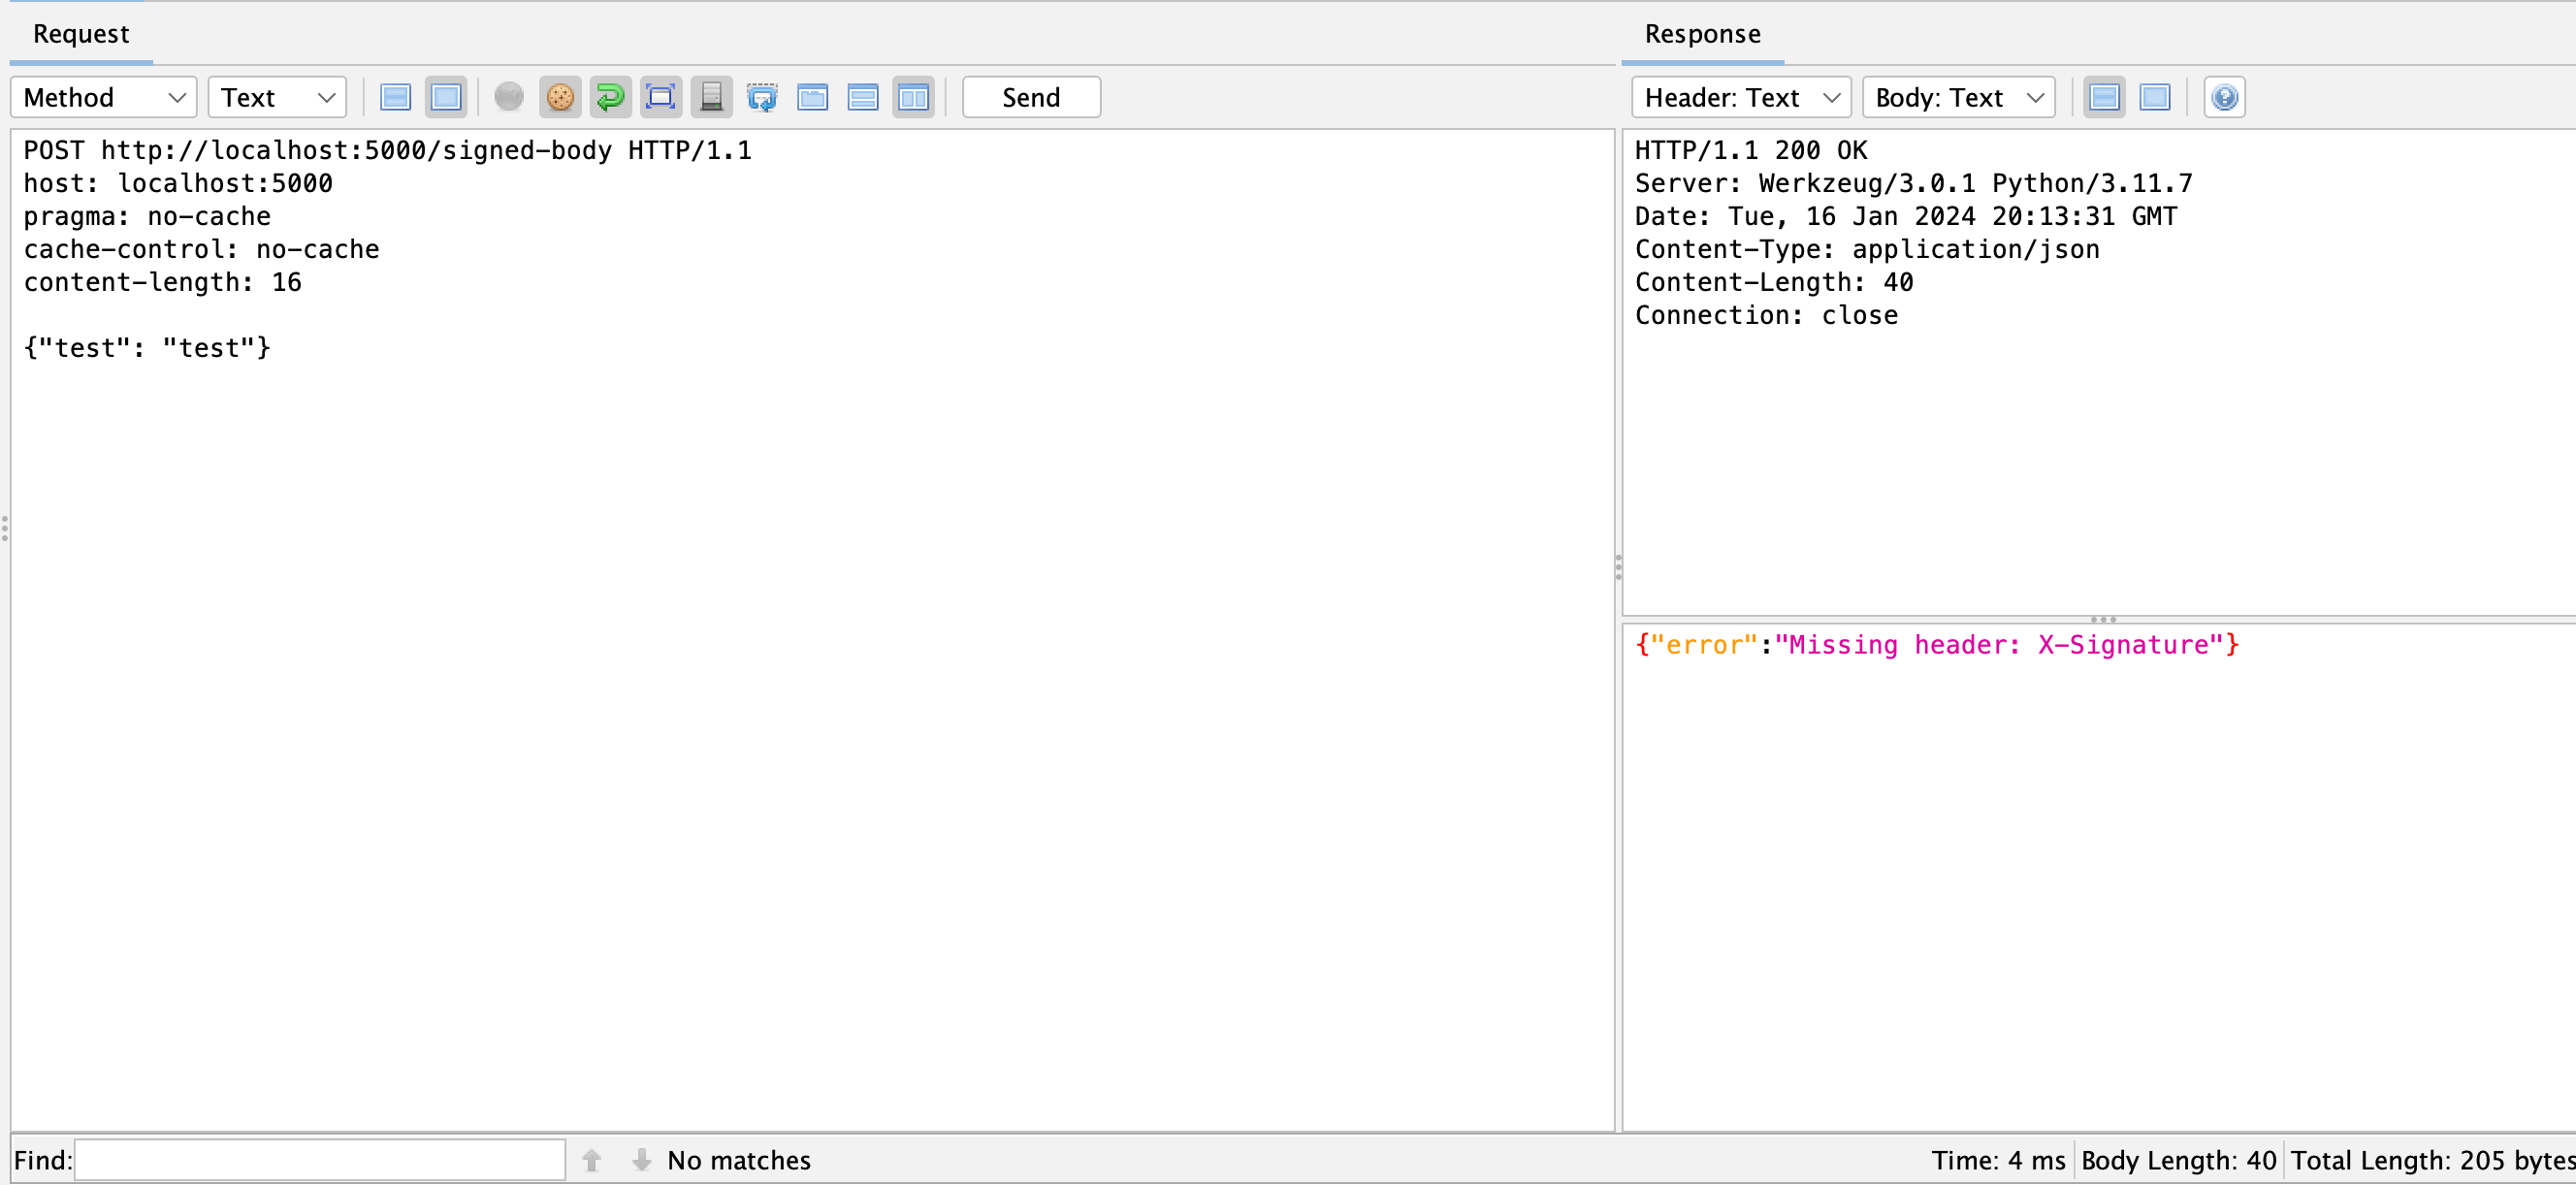Click response combined single-pane view icon
Image resolution: width=2576 pixels, height=1185 pixels.
point(2155,97)
